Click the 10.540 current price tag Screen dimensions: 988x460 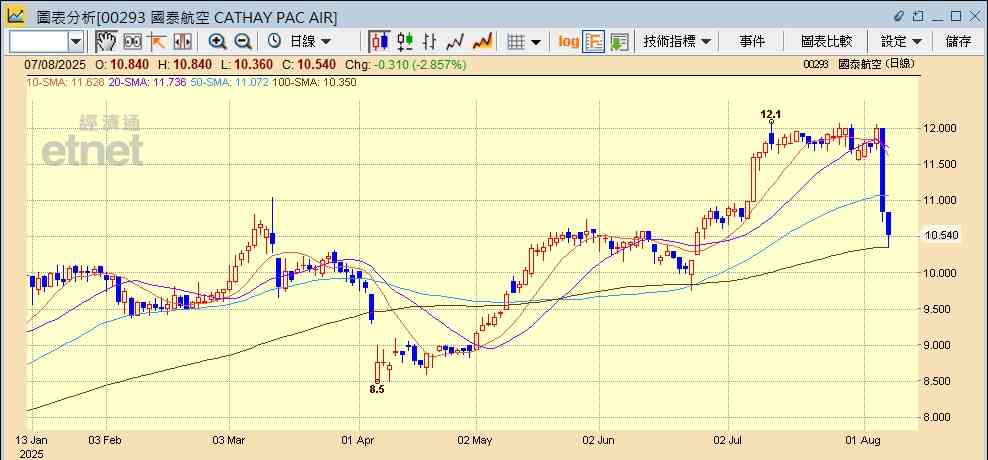point(941,236)
